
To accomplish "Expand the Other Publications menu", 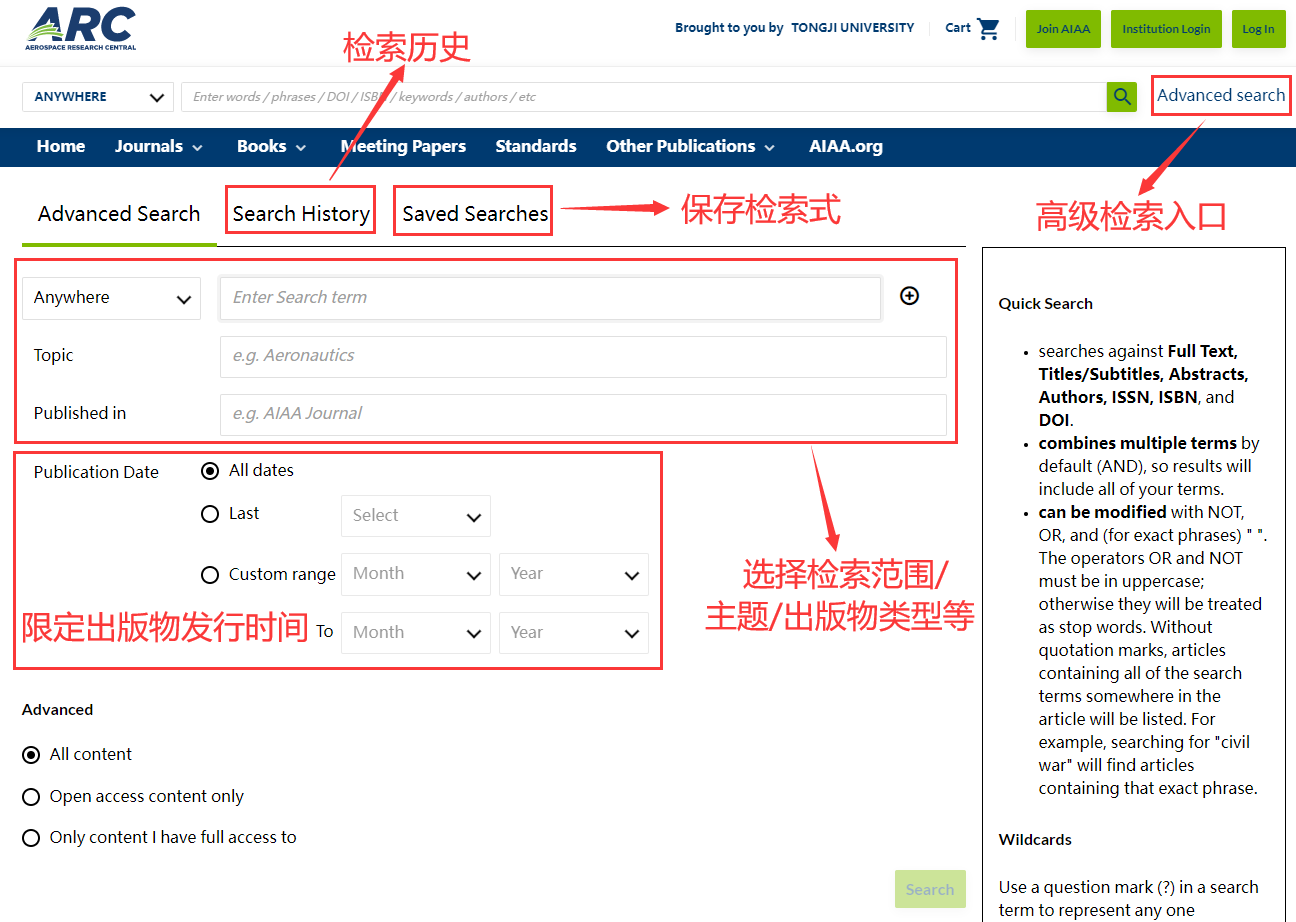I will point(690,147).
